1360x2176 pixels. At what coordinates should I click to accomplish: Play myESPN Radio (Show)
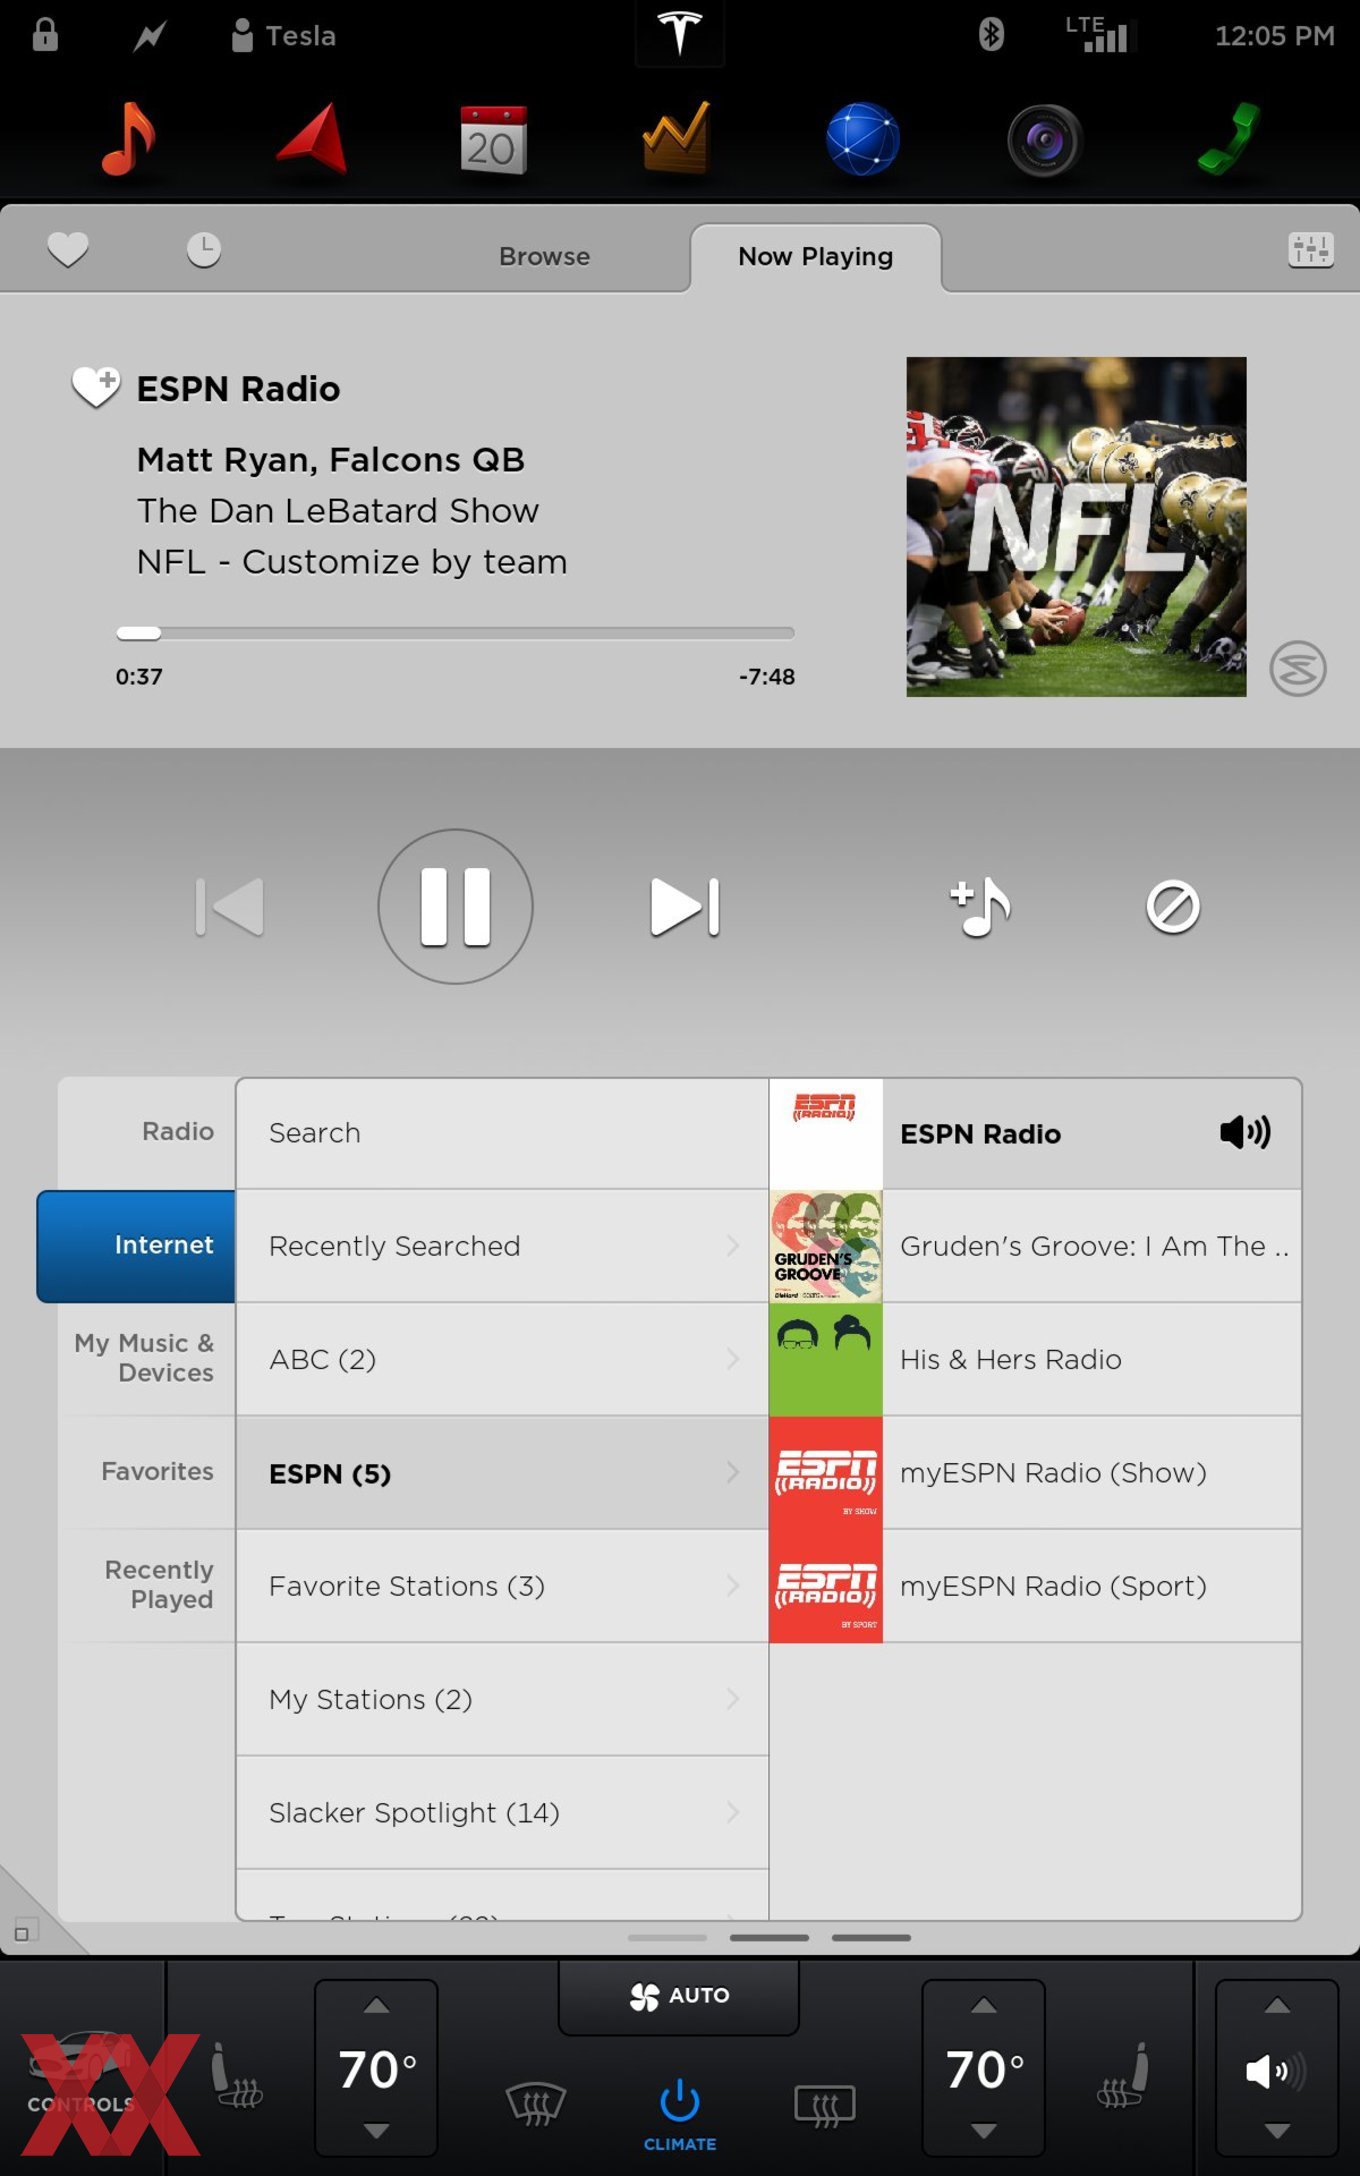(x=1035, y=1473)
